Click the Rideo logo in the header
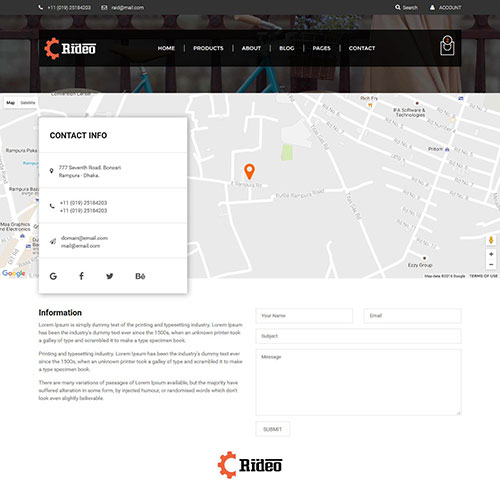 coord(70,48)
